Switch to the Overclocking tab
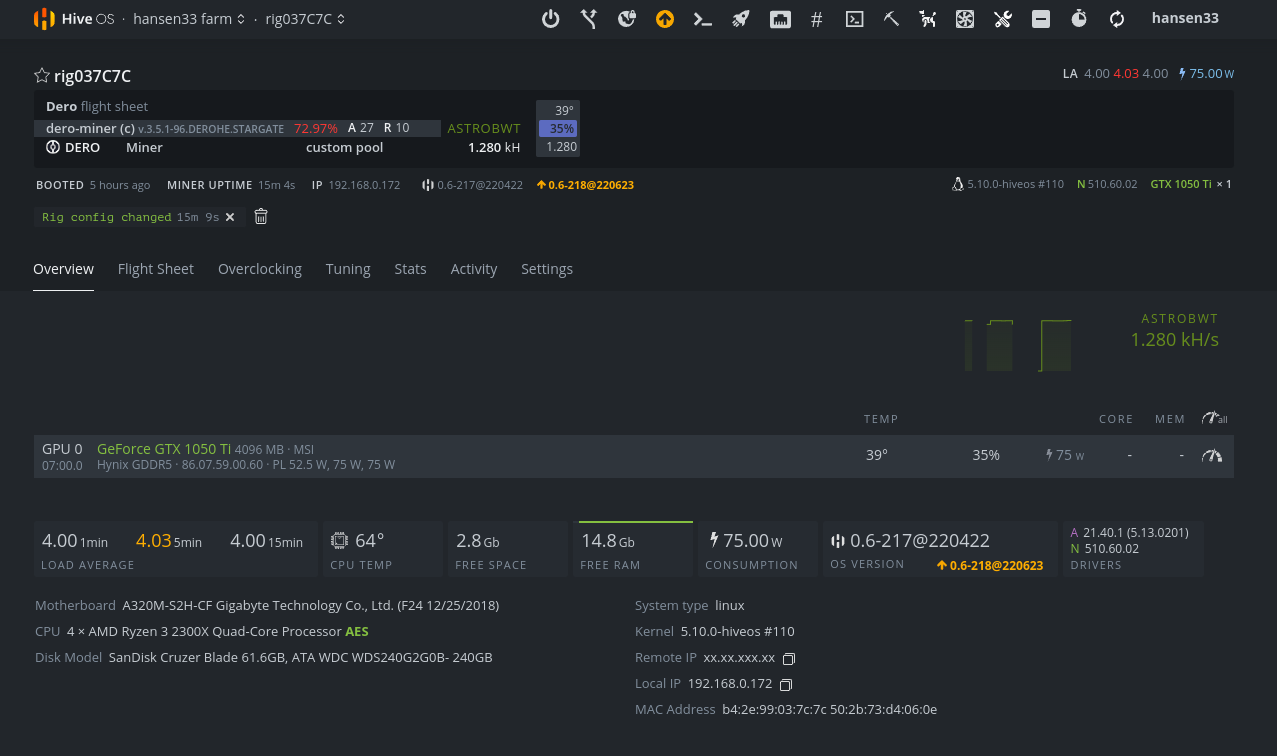 259,269
